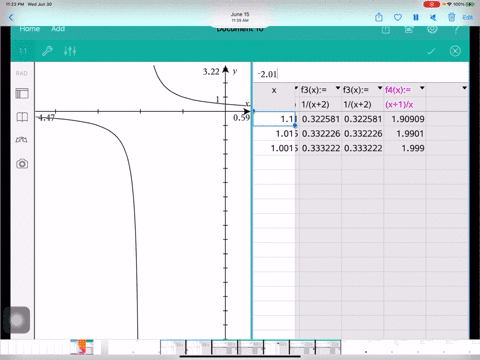Open the Home menu in TI-Nspire
The height and width of the screenshot is (360, 480).
point(30,29)
